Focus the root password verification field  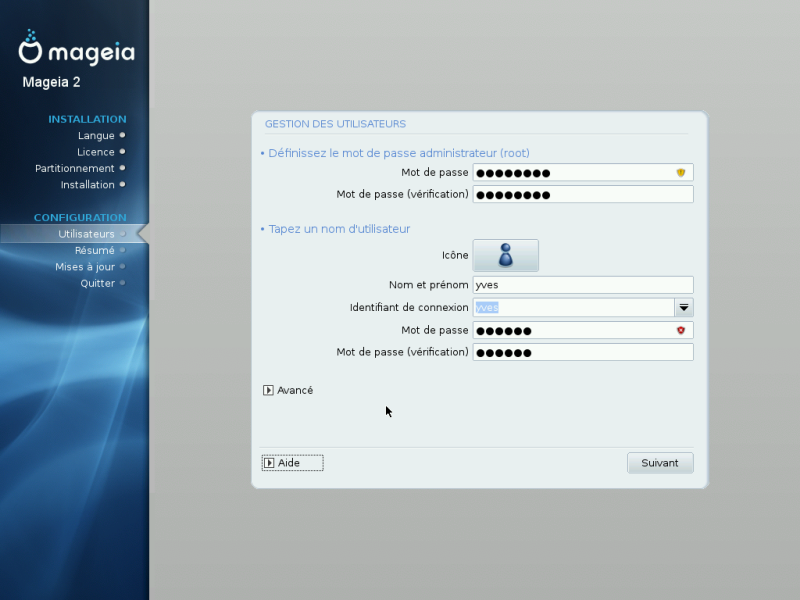coord(583,194)
